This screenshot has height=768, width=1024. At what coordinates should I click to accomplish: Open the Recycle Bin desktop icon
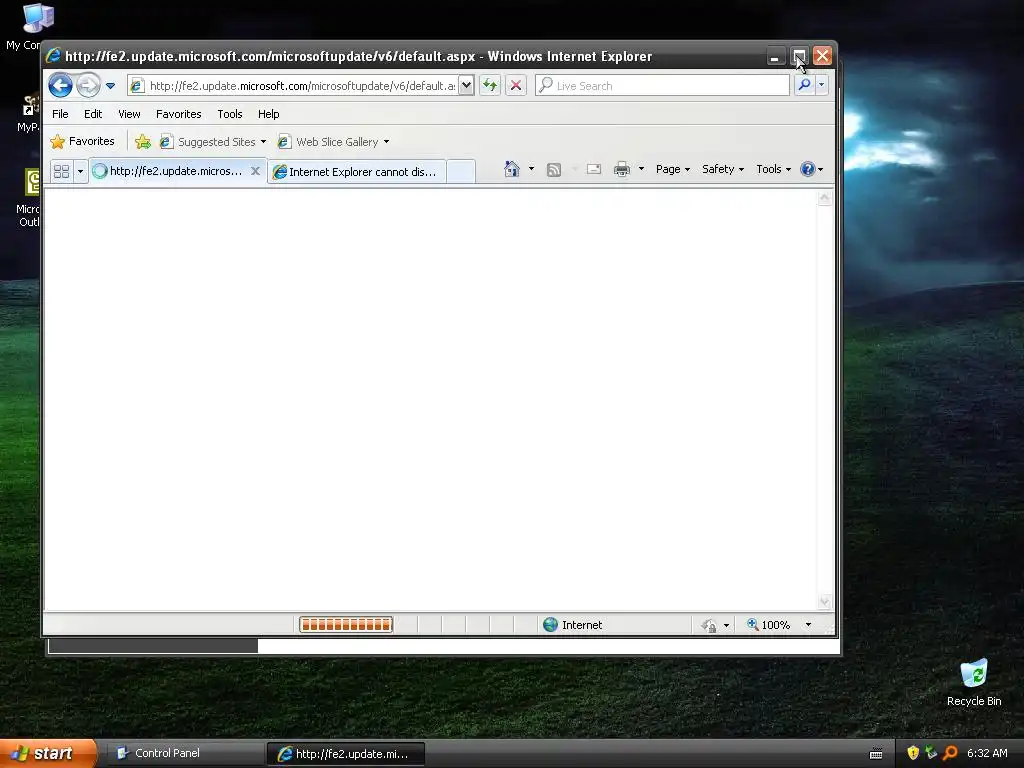tap(974, 682)
